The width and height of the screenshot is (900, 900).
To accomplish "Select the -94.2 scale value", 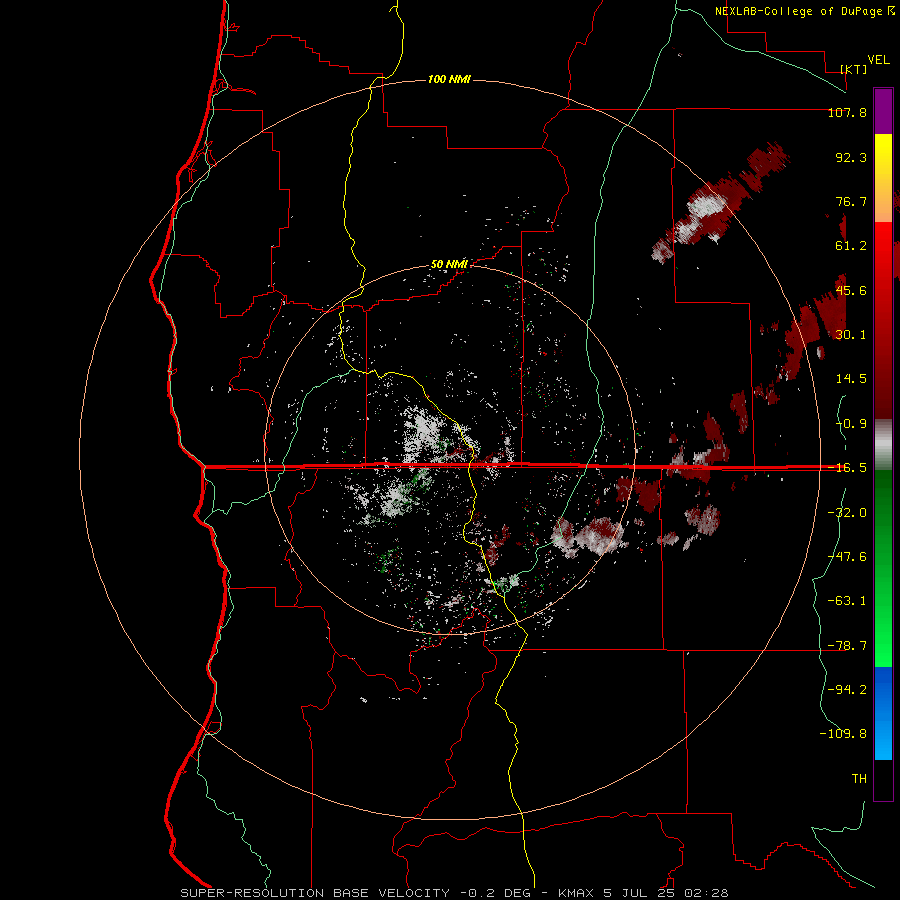I will pyautogui.click(x=847, y=690).
